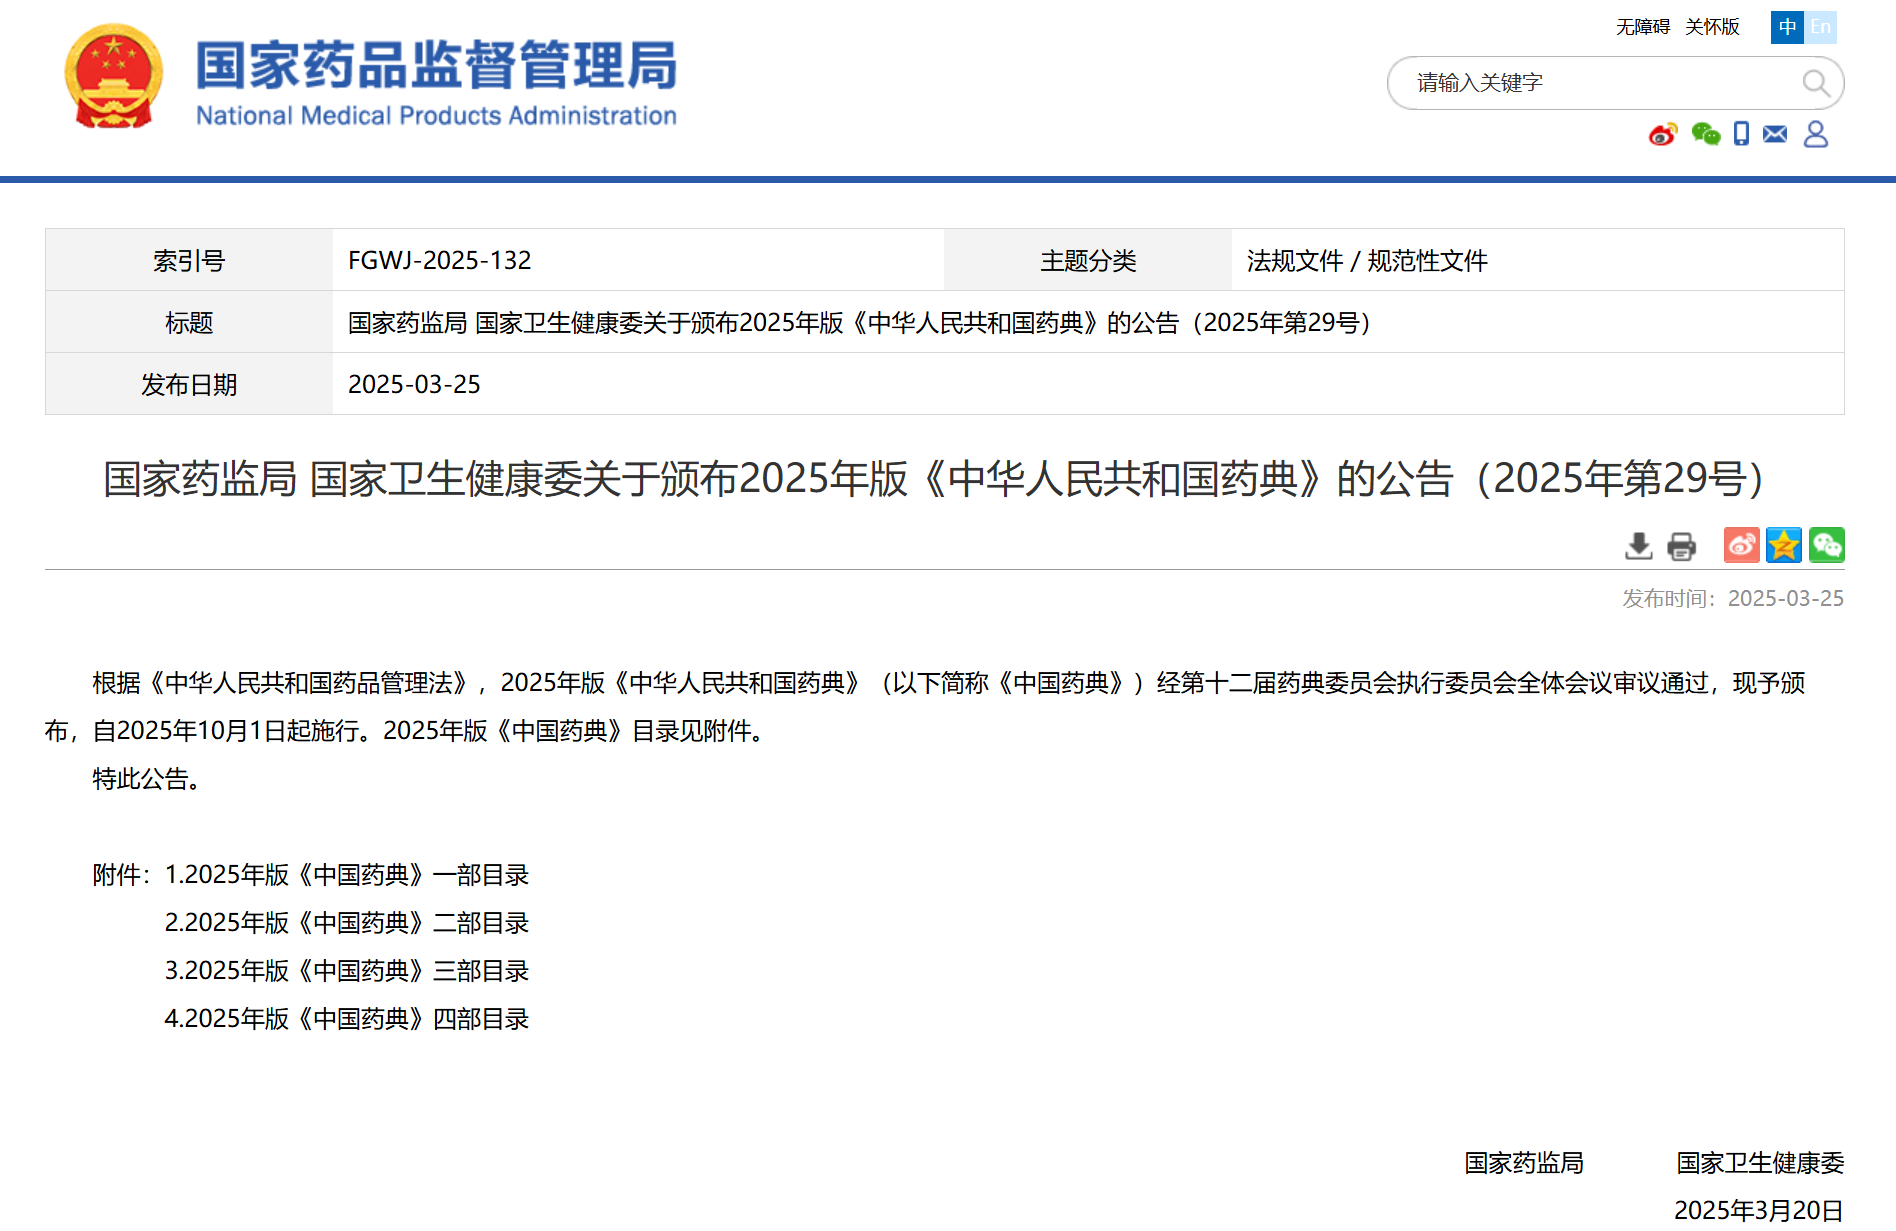The width and height of the screenshot is (1896, 1231).
Task: Print the page using printer icon
Action: [1682, 546]
